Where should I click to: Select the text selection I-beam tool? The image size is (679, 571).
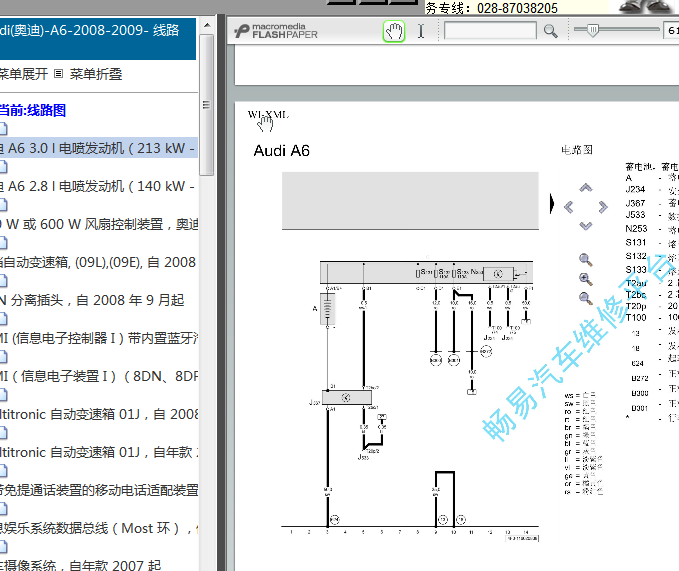[421, 31]
